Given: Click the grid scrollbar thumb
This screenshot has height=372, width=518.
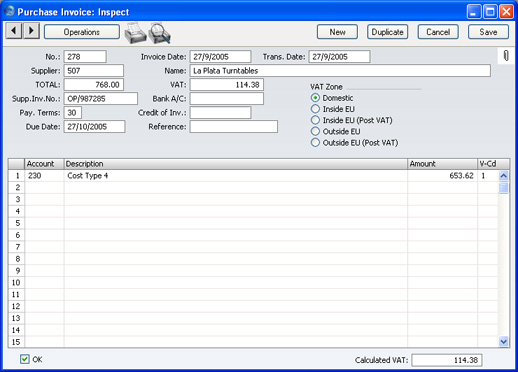Looking at the screenshot, I should 504,188.
